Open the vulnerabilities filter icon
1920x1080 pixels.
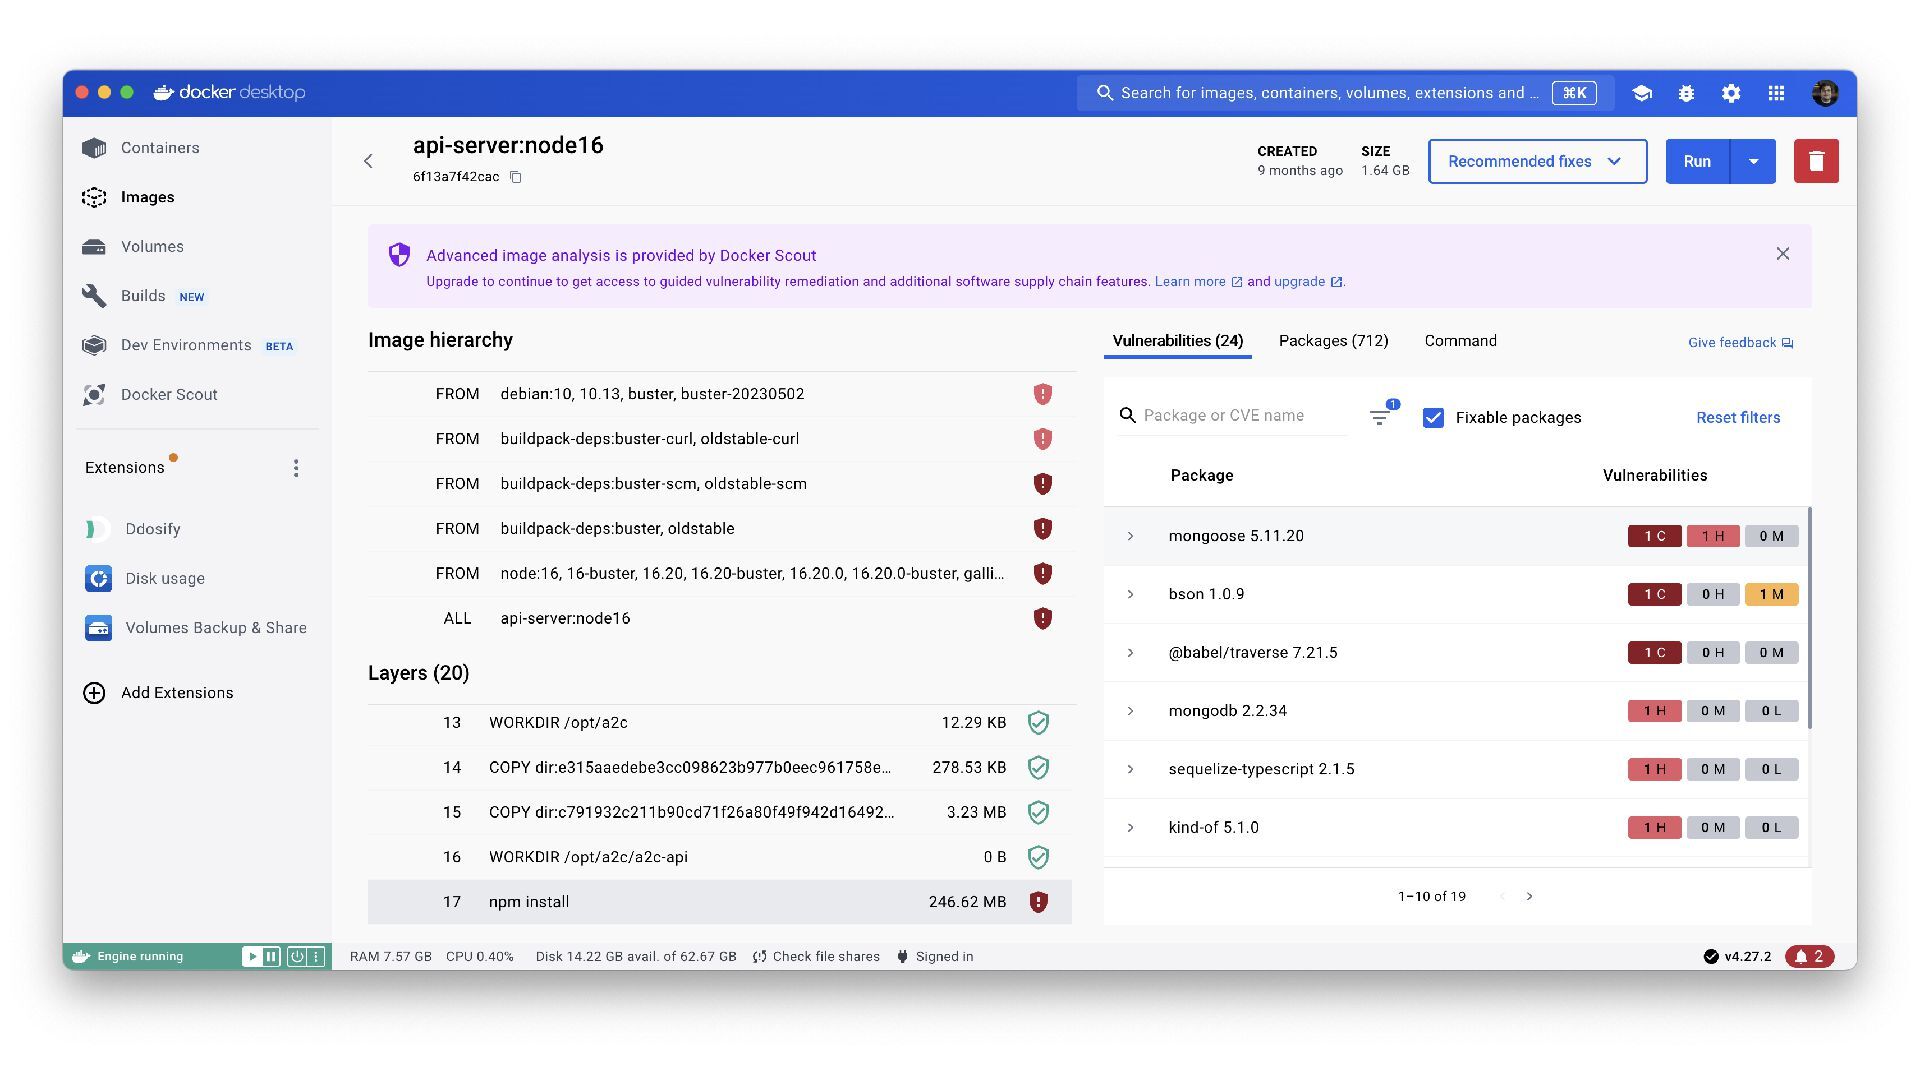[1380, 417]
